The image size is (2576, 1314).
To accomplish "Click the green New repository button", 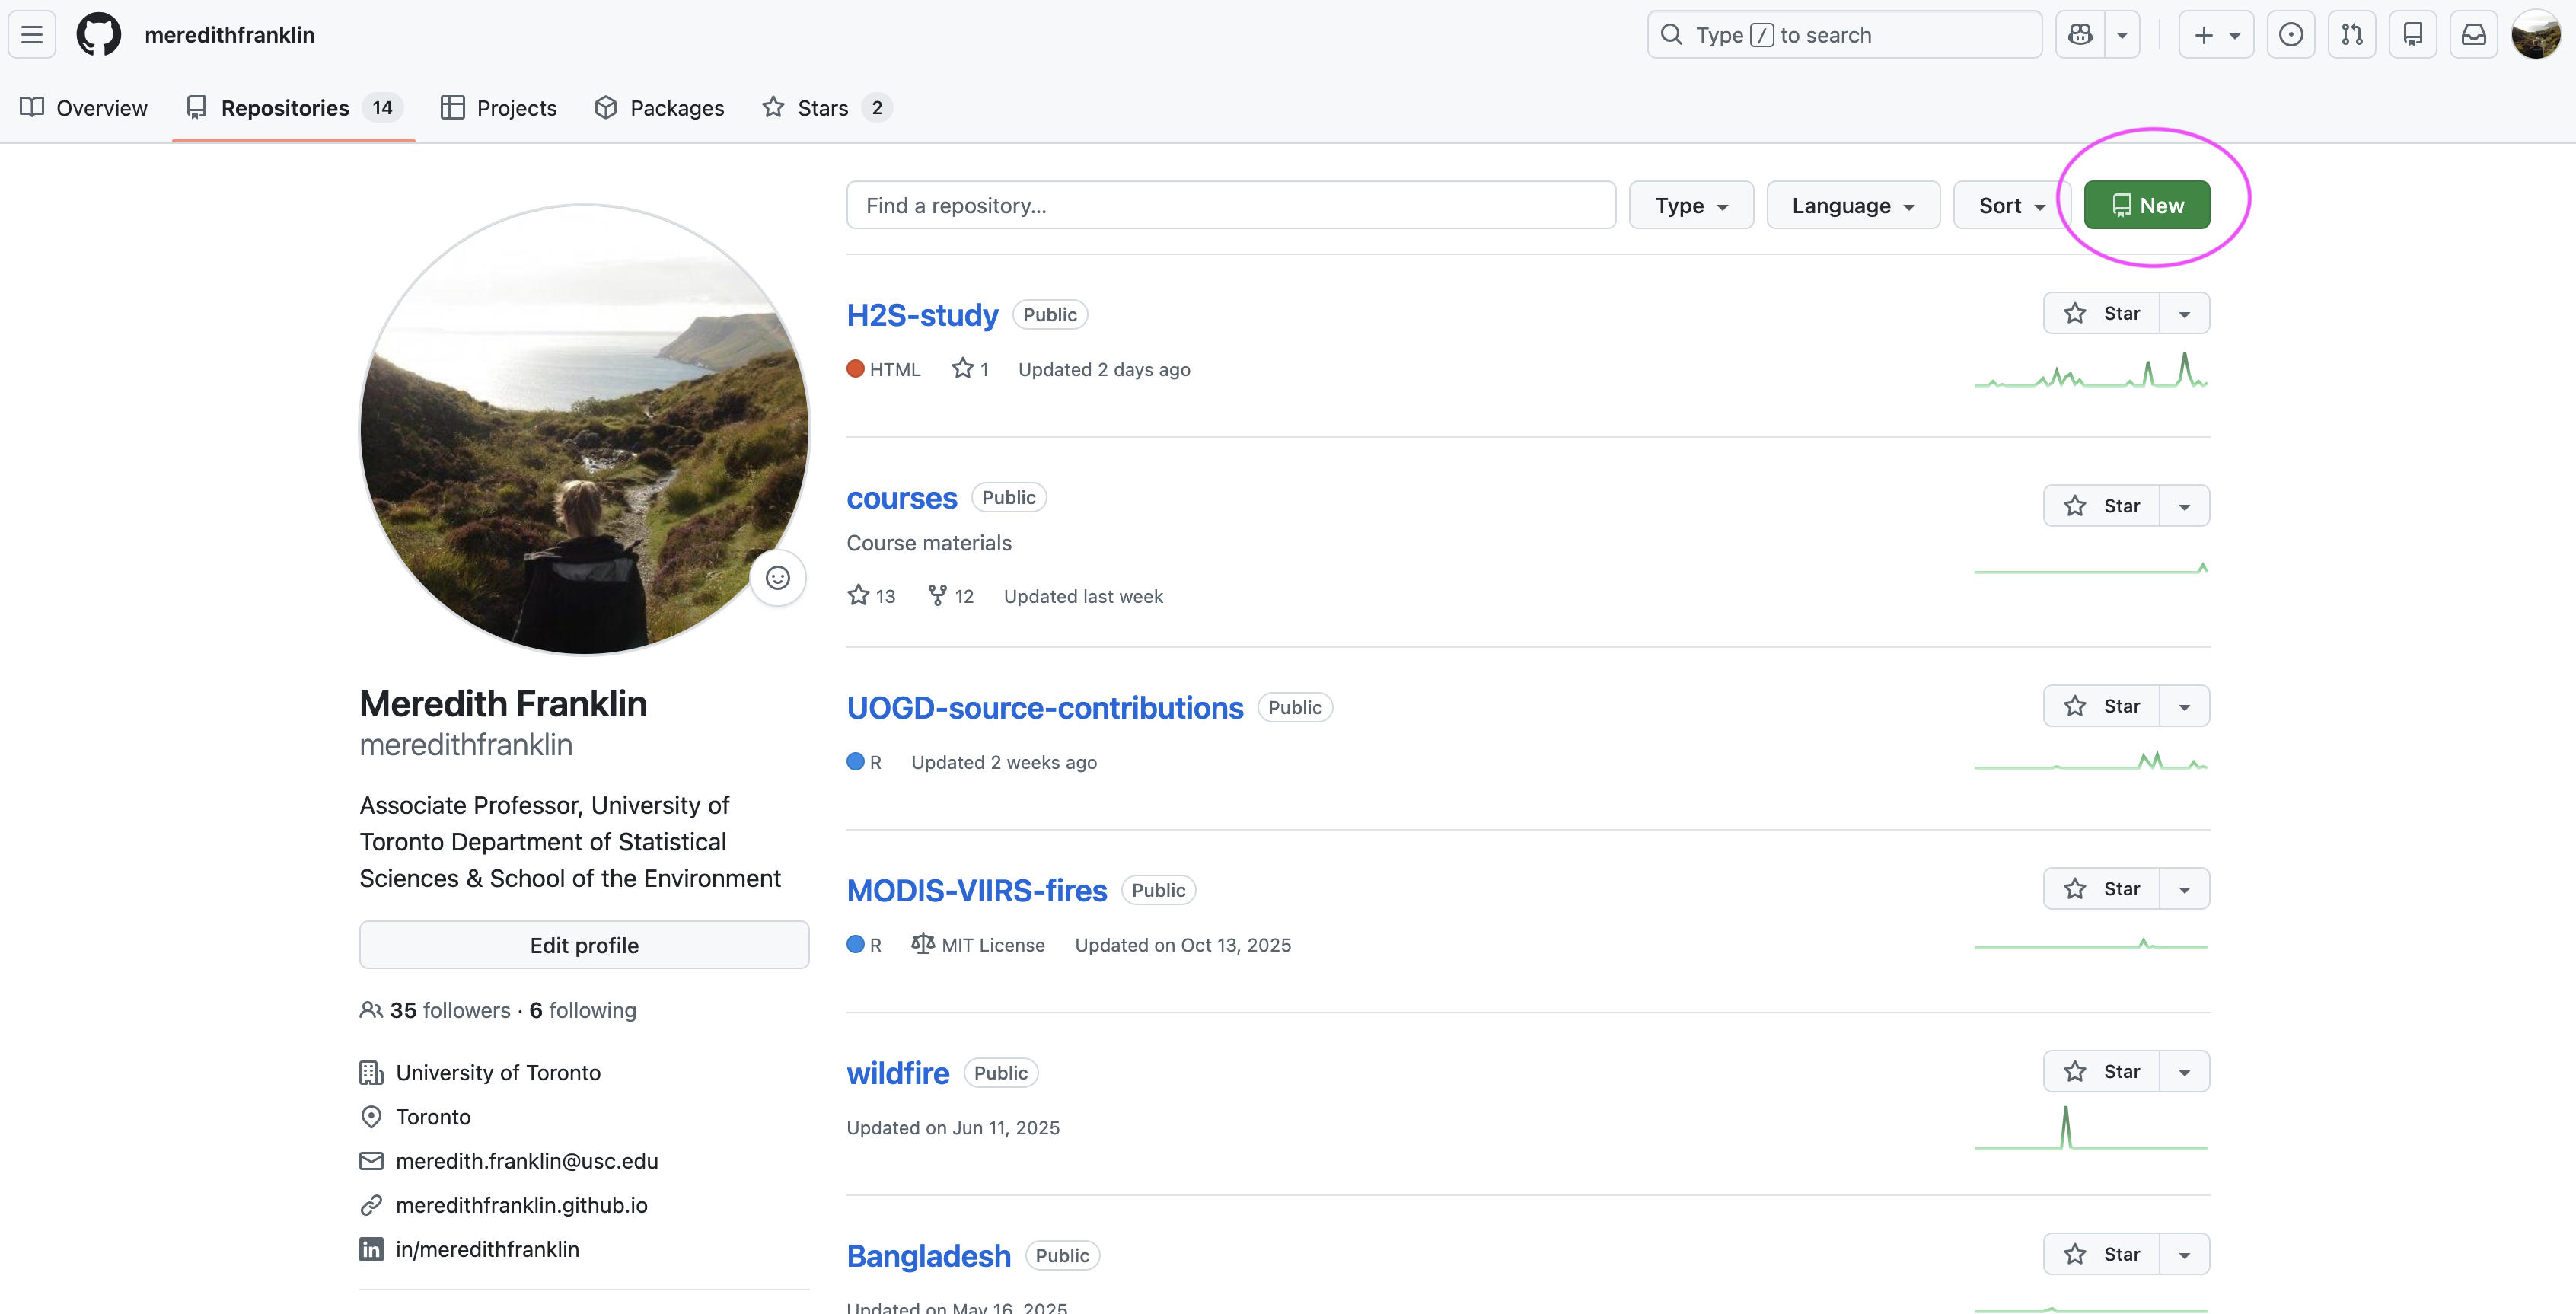I will pos(2146,204).
